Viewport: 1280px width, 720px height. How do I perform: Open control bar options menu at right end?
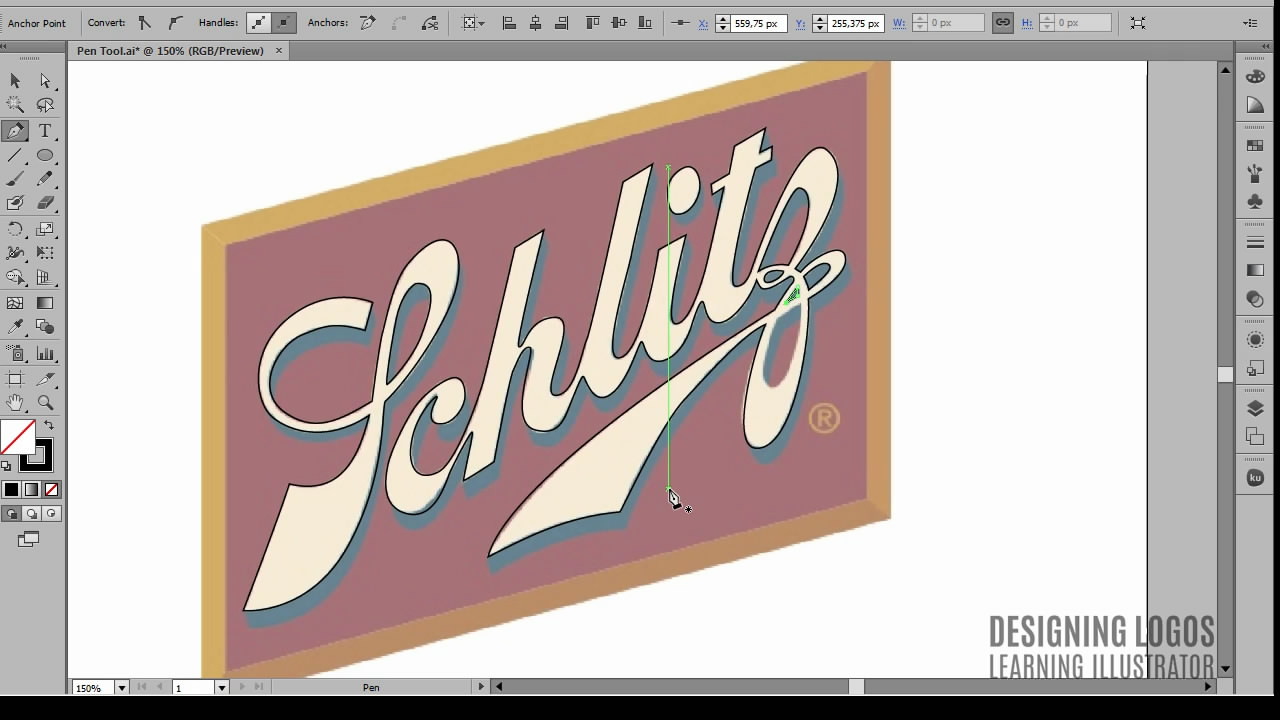coord(1250,22)
